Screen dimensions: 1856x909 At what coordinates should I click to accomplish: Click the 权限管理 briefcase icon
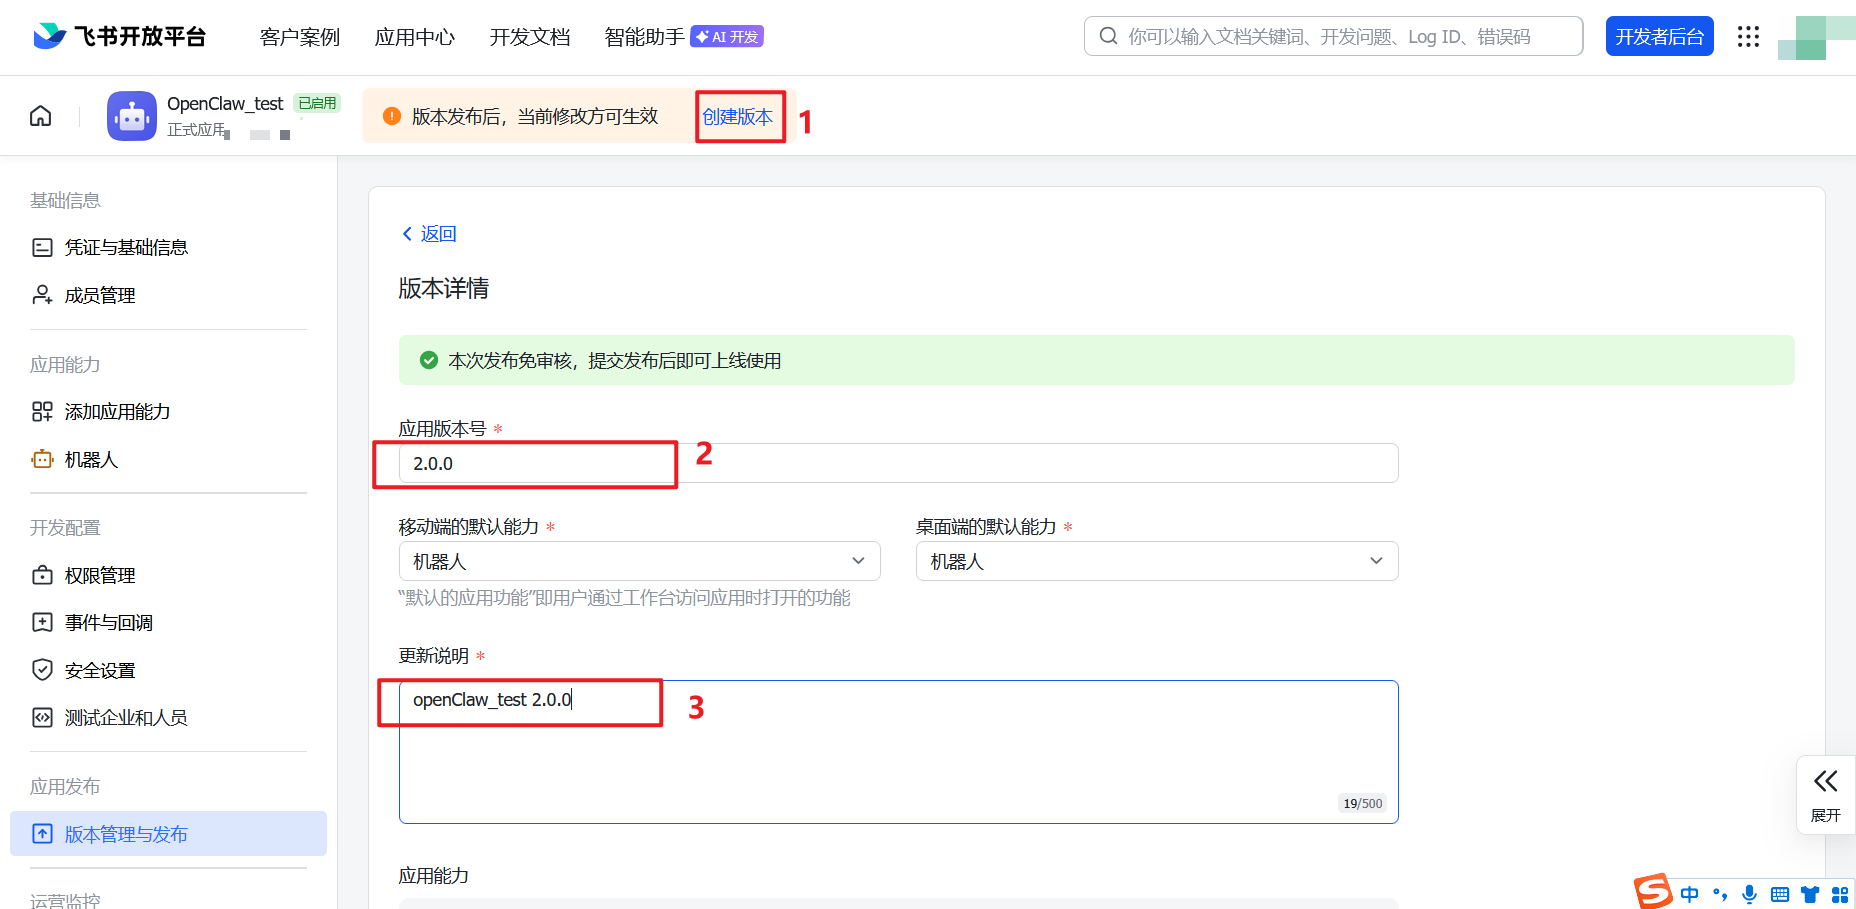pyautogui.click(x=42, y=575)
